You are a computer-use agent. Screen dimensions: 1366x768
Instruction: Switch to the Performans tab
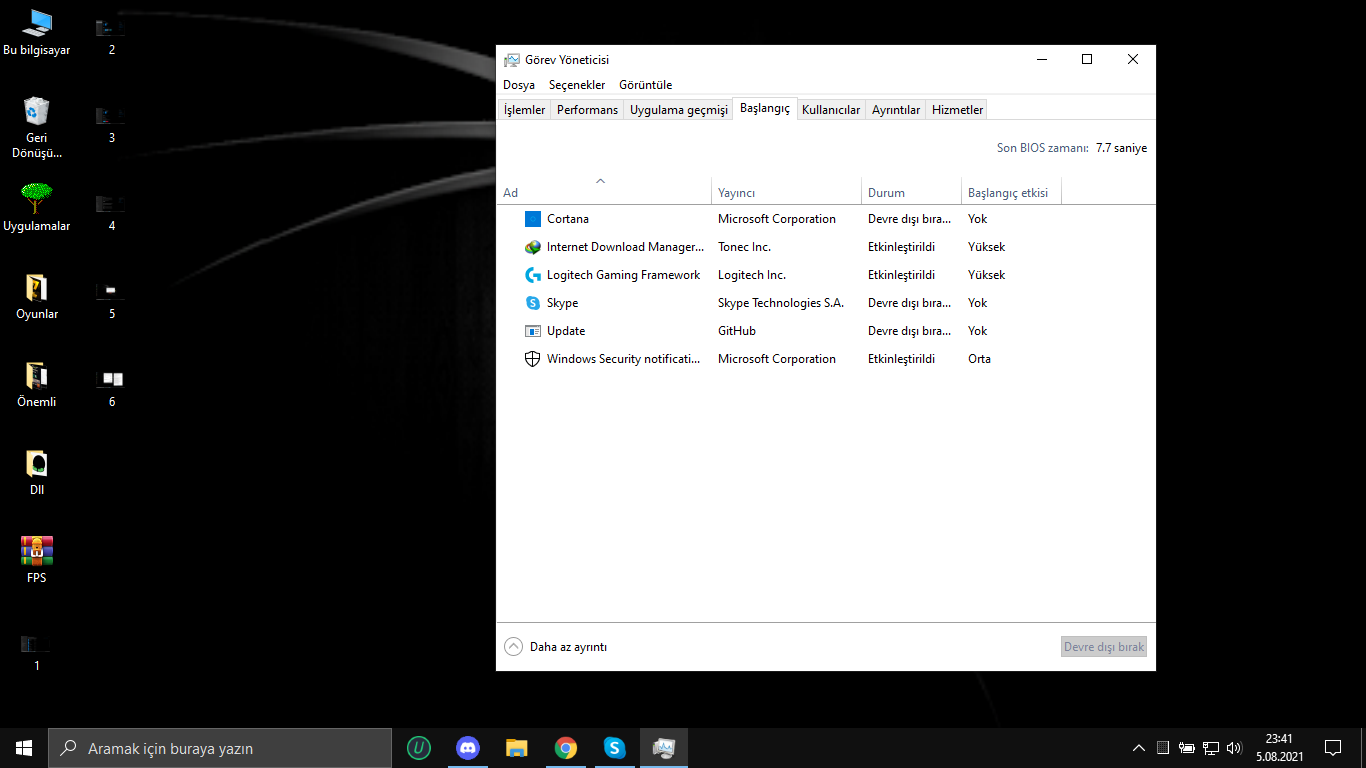587,110
